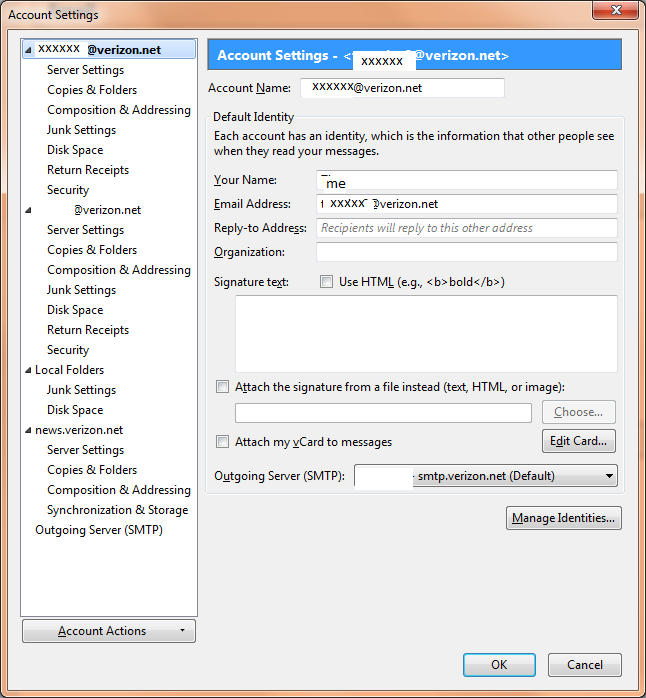Click the signature file path field
Image resolution: width=646 pixels, height=698 pixels.
(383, 413)
